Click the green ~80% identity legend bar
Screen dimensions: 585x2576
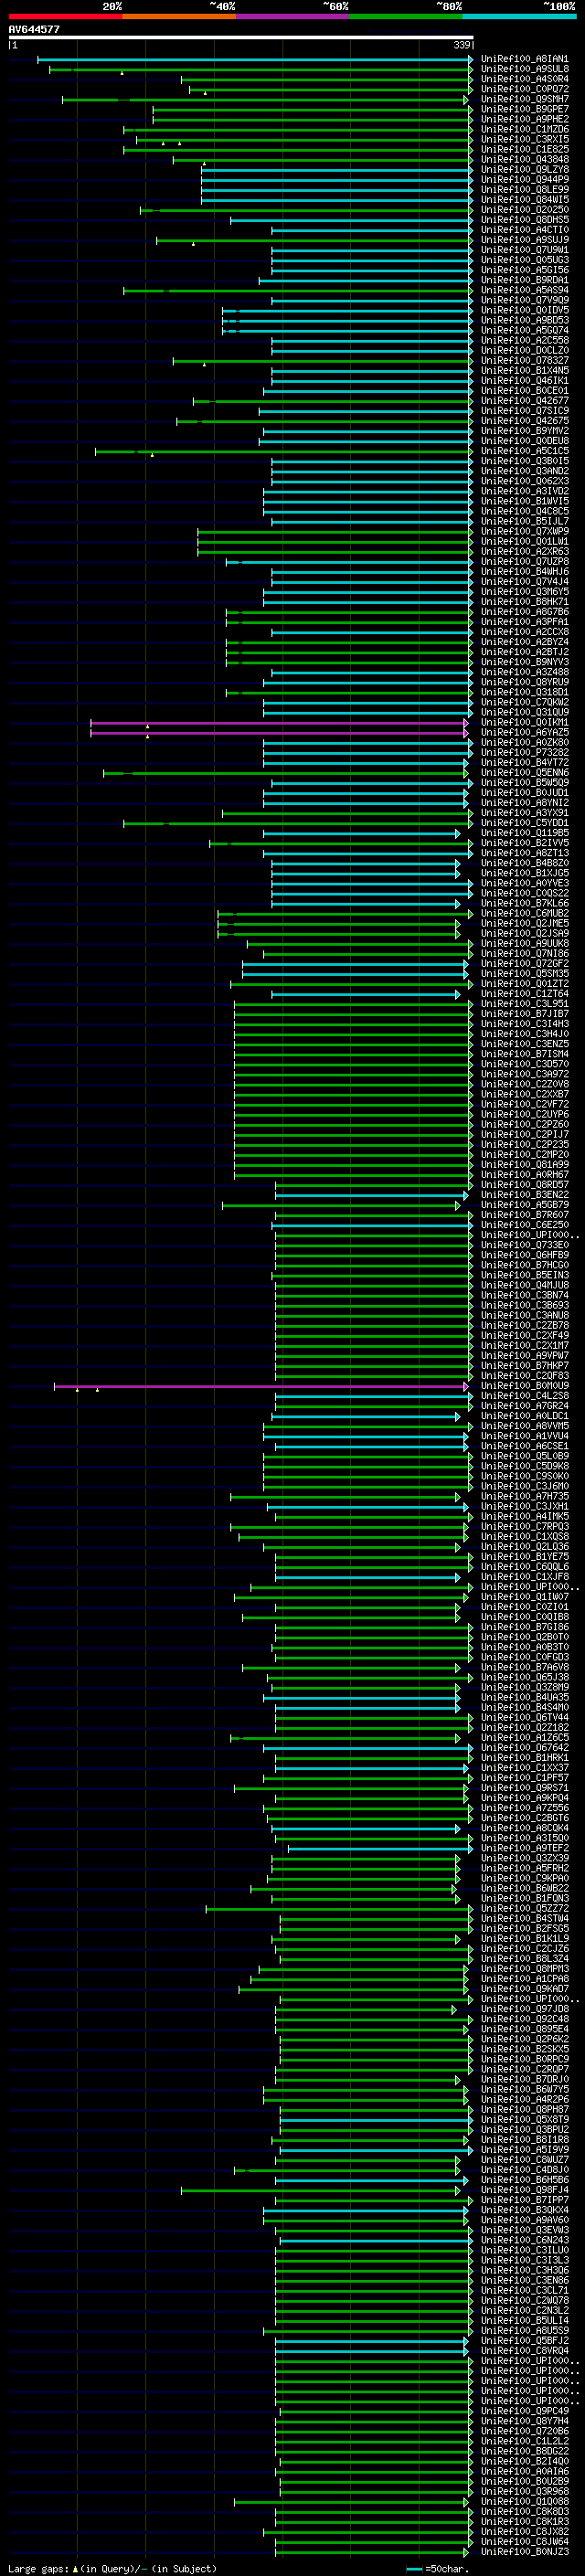pos(406,16)
